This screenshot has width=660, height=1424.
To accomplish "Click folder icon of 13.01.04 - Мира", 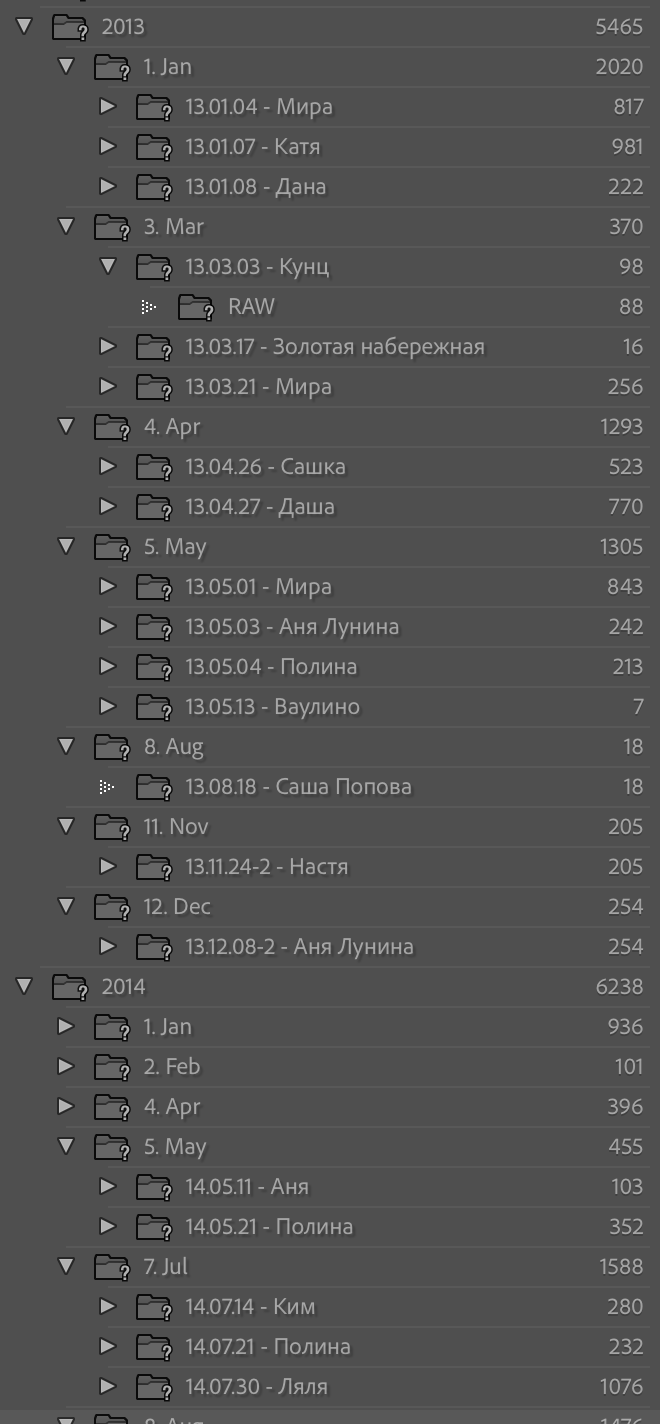I will 154,108.
